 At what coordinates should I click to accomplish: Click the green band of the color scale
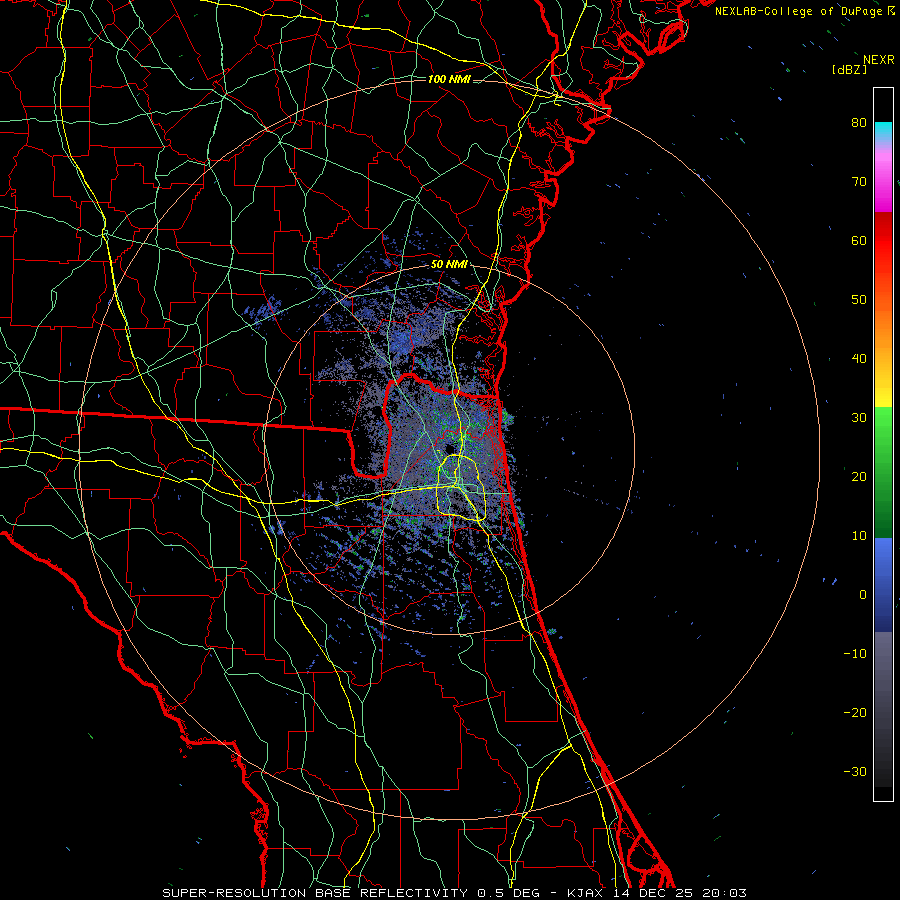pyautogui.click(x=883, y=472)
